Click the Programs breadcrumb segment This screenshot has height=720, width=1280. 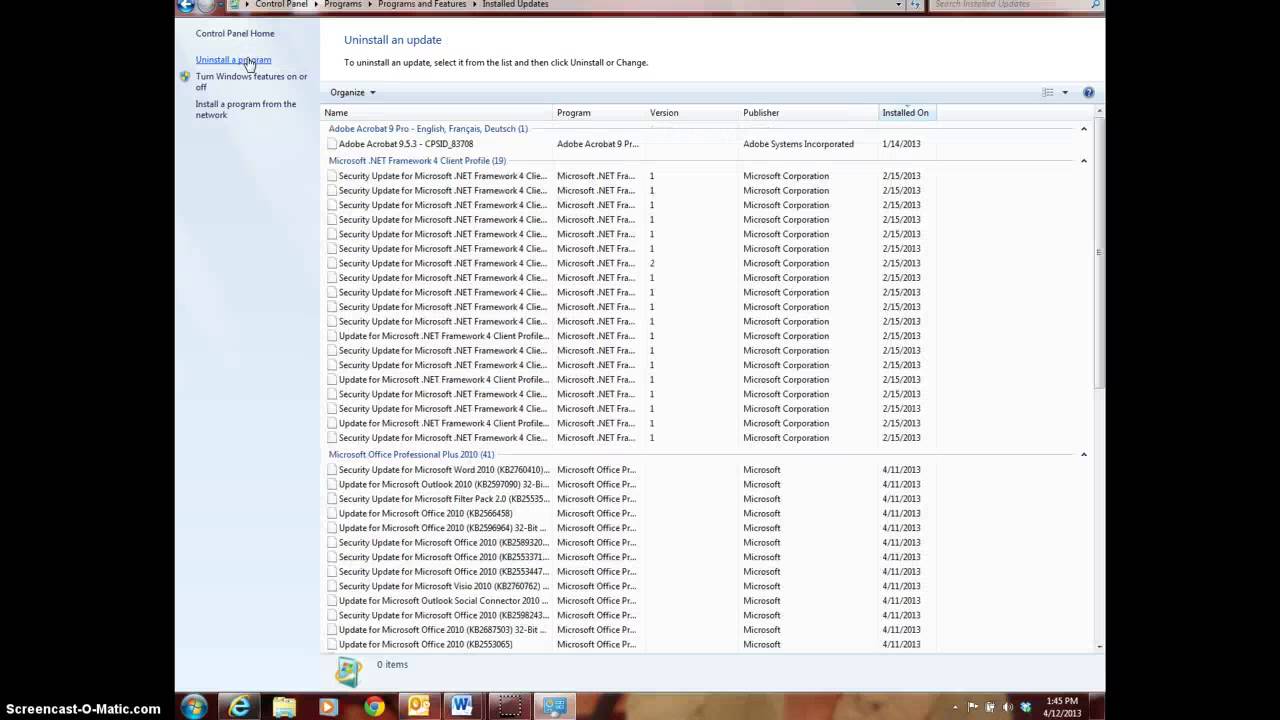coord(343,4)
